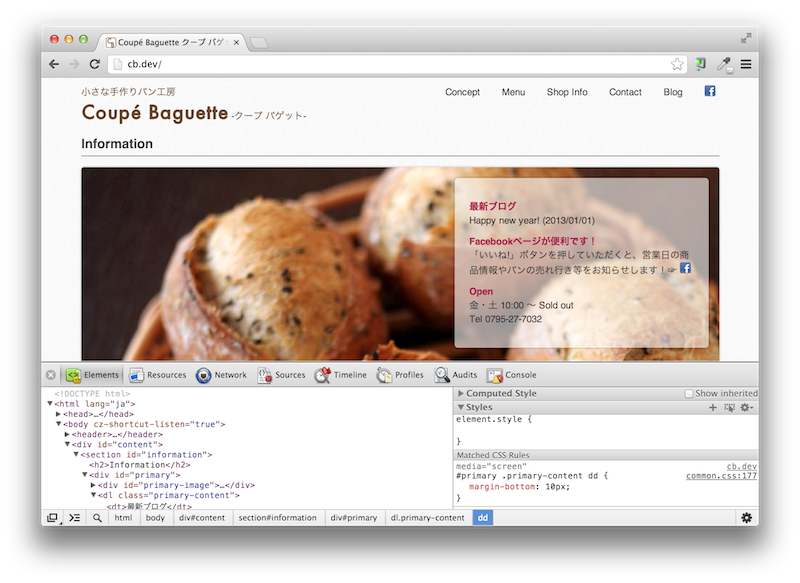Select dl.primary-content breadcrumb
This screenshot has width=800, height=583.
[428, 518]
